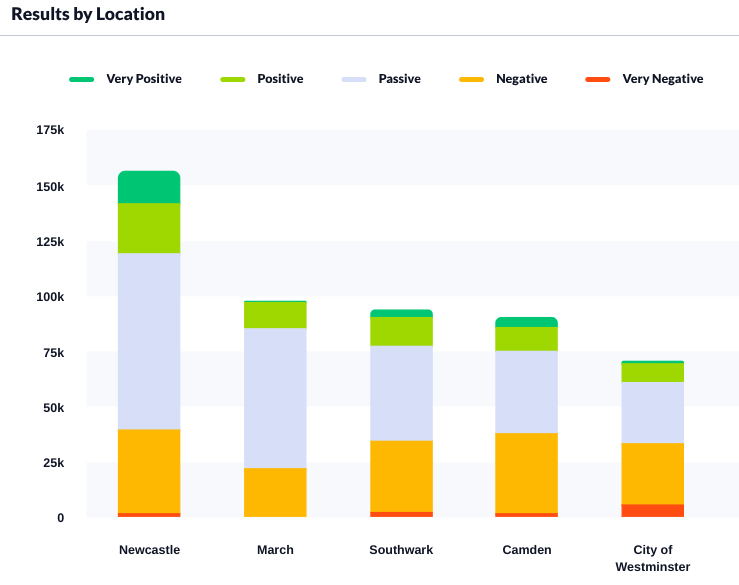Toggle the Very Positive legend series
This screenshot has height=585, width=739.
coord(143,79)
